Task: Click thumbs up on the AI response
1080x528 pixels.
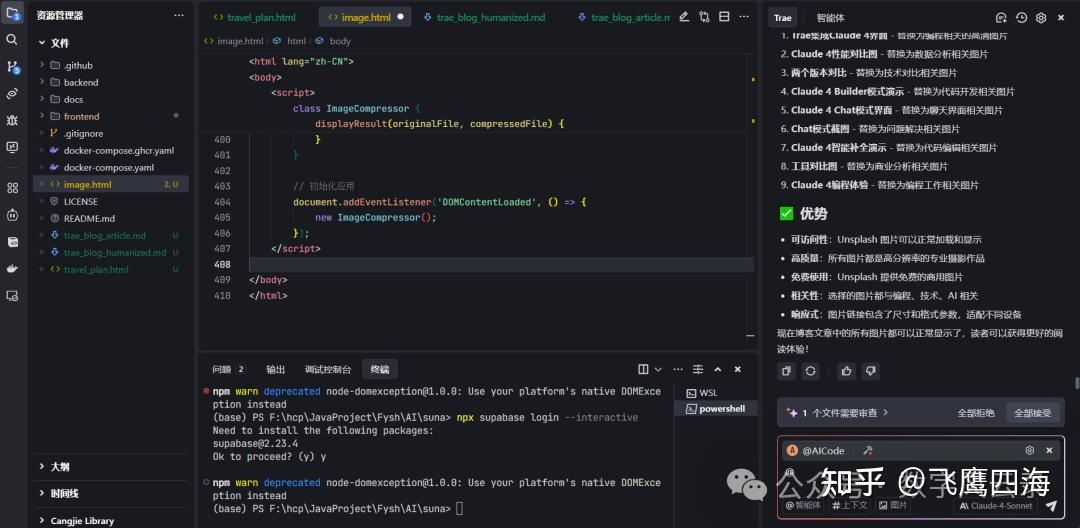Action: pos(847,371)
